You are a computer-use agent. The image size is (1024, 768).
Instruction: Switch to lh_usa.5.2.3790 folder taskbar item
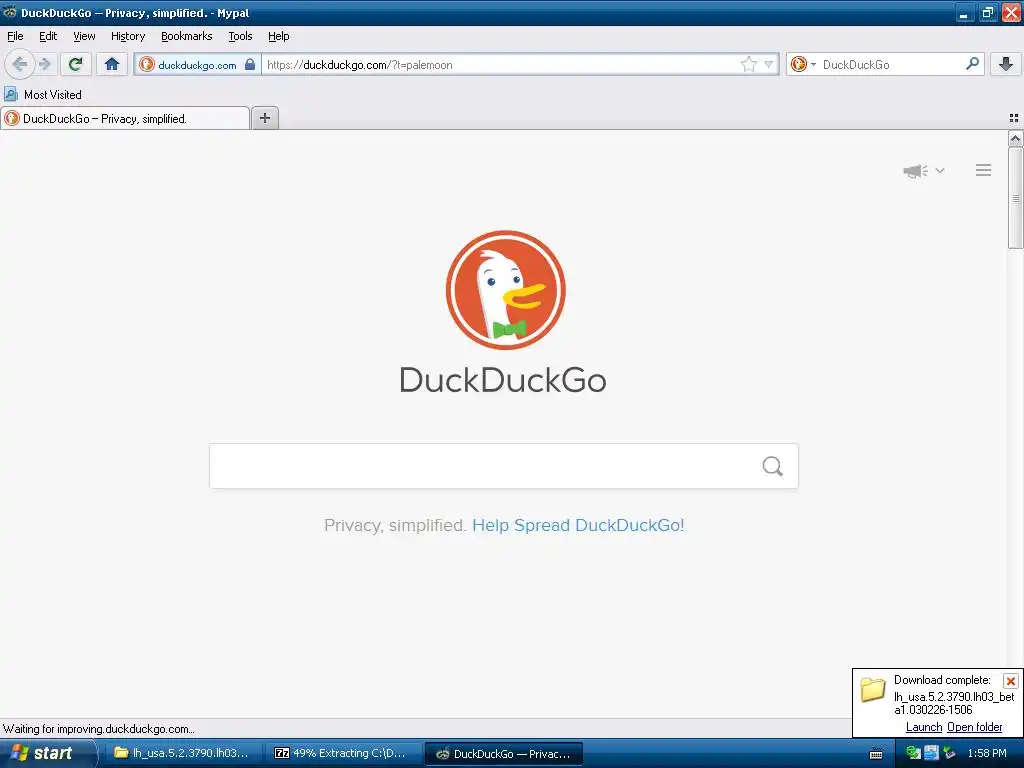pyautogui.click(x=182, y=753)
